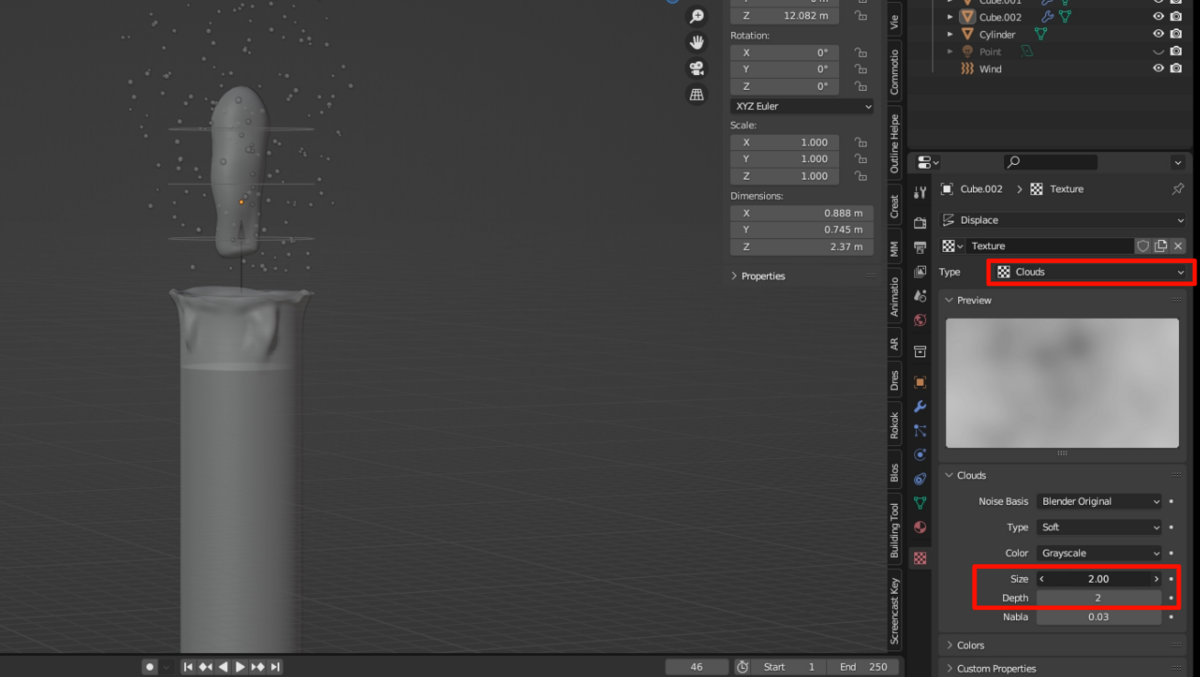The width and height of the screenshot is (1200, 677).
Task: Switch perspective/orthographic with grid gizmo
Action: [697, 94]
